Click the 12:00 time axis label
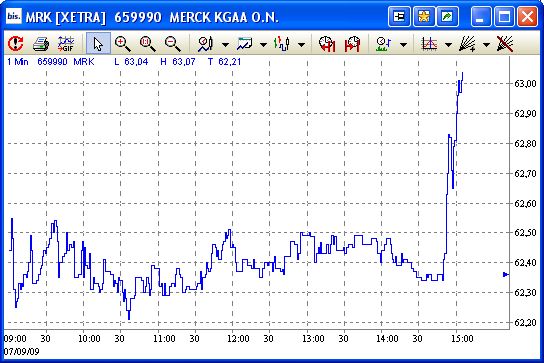This screenshot has height=363, width=544. [238, 338]
